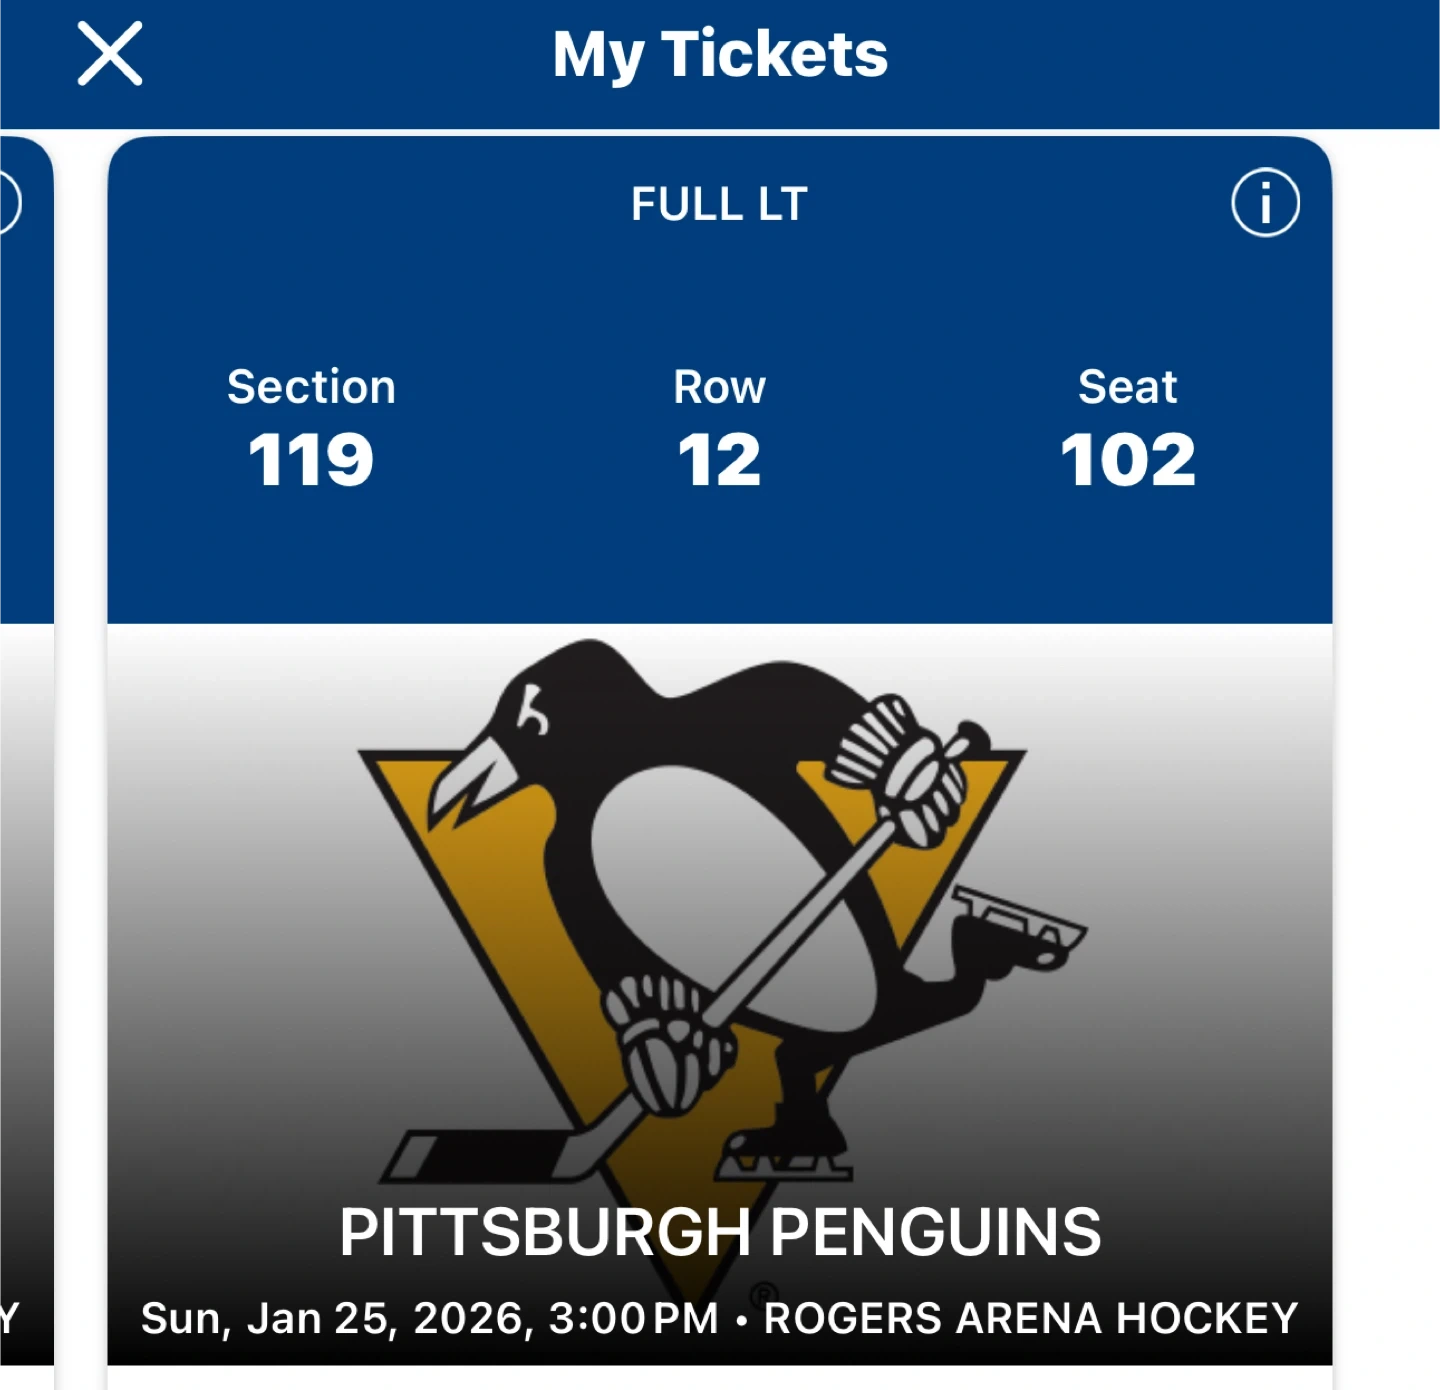Select the FULL LT ticket type label
This screenshot has height=1390, width=1440.
pos(719,204)
